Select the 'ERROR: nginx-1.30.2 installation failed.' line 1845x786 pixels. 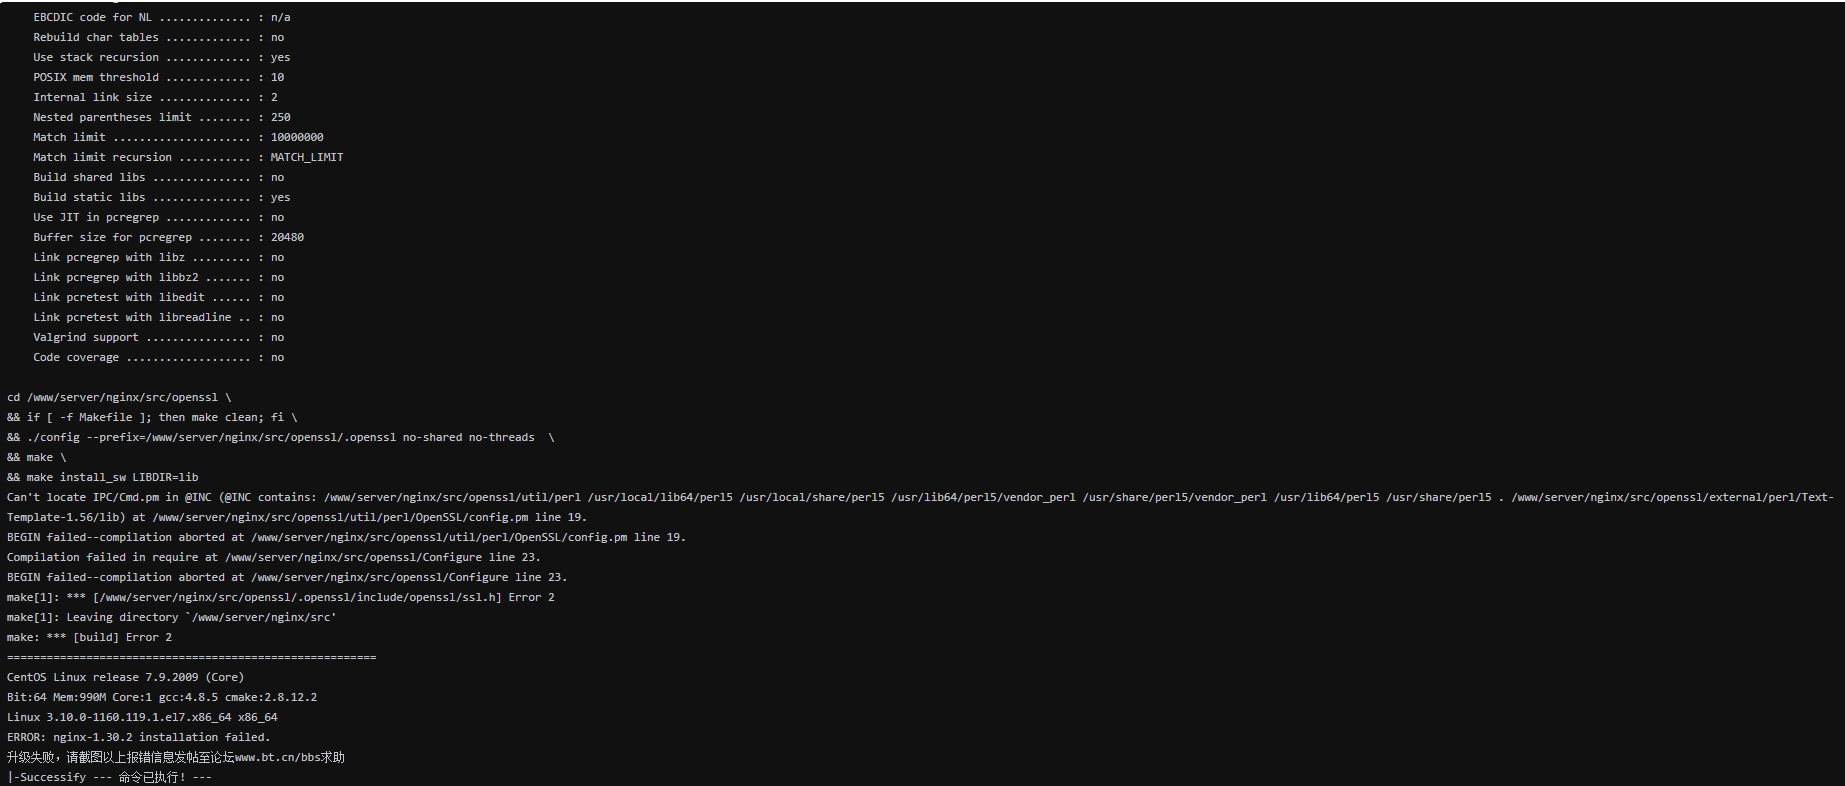click(139, 737)
